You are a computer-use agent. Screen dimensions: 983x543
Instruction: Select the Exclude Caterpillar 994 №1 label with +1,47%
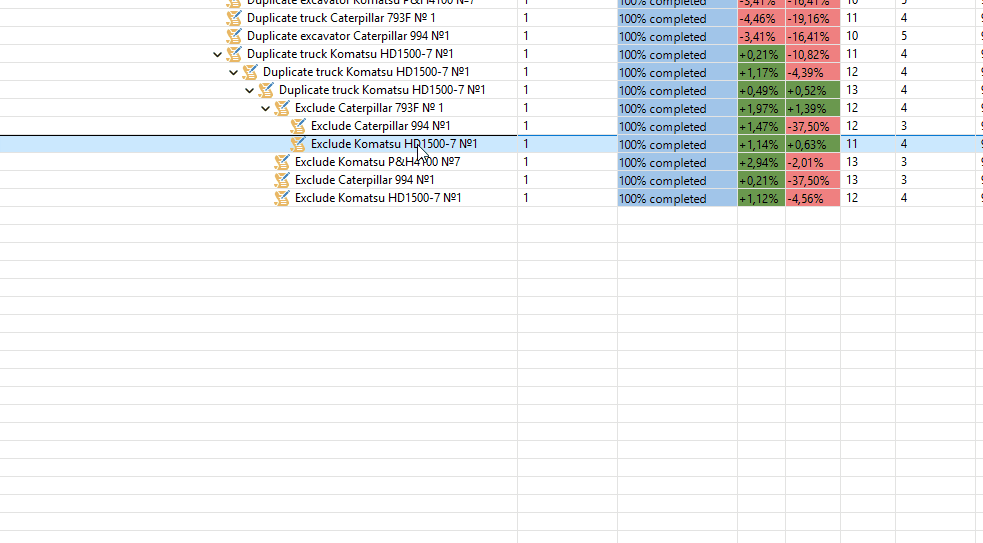click(381, 126)
